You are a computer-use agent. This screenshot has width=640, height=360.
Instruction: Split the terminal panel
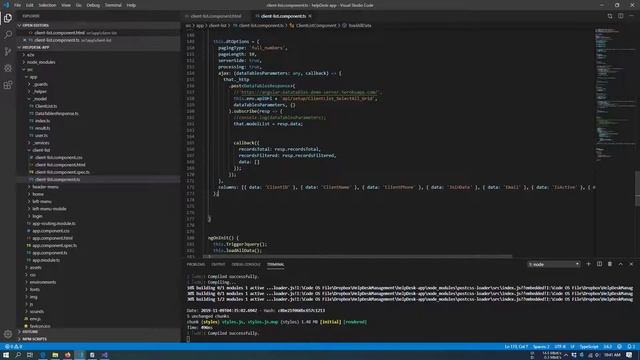(x=599, y=264)
